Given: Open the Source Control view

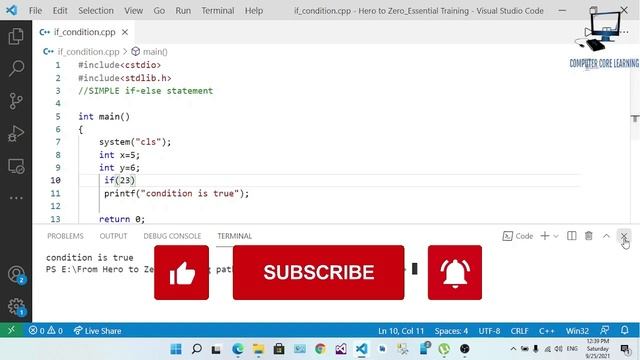Looking at the screenshot, I should click(x=16, y=101).
